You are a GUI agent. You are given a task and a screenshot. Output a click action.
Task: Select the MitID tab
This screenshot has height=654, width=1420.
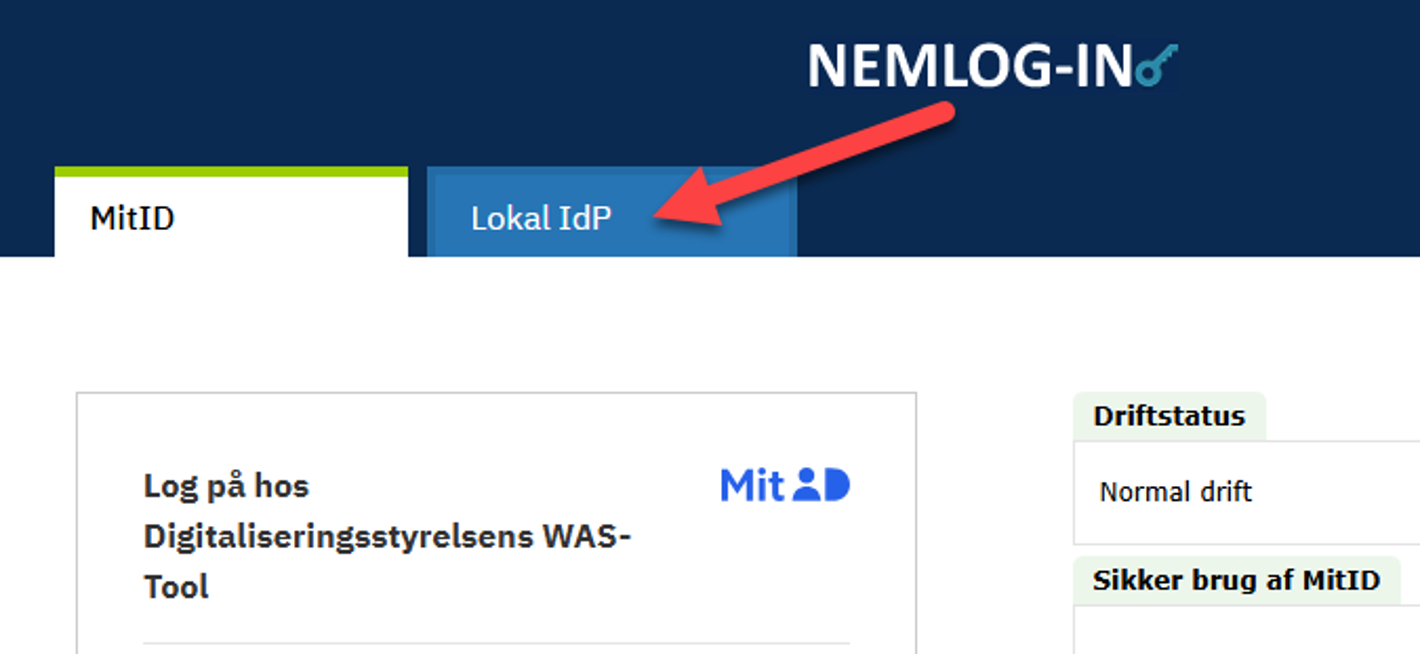click(x=132, y=218)
